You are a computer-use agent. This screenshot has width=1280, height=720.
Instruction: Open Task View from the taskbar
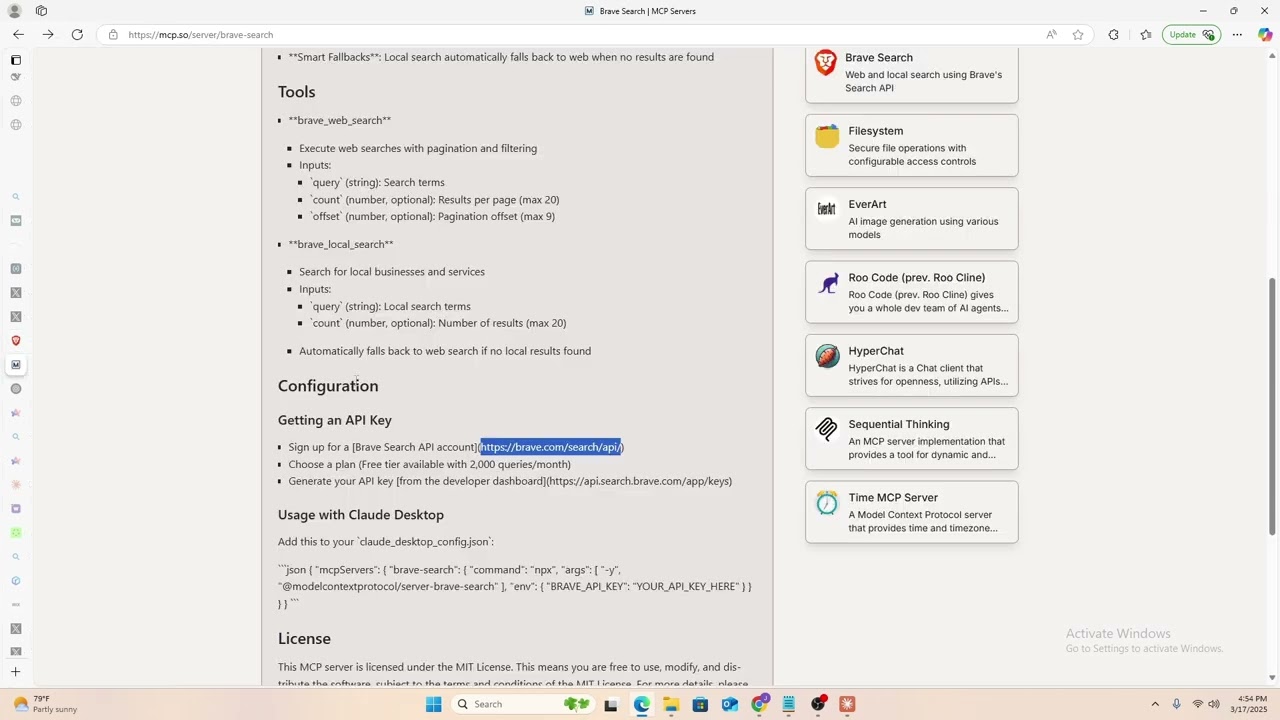(x=611, y=704)
